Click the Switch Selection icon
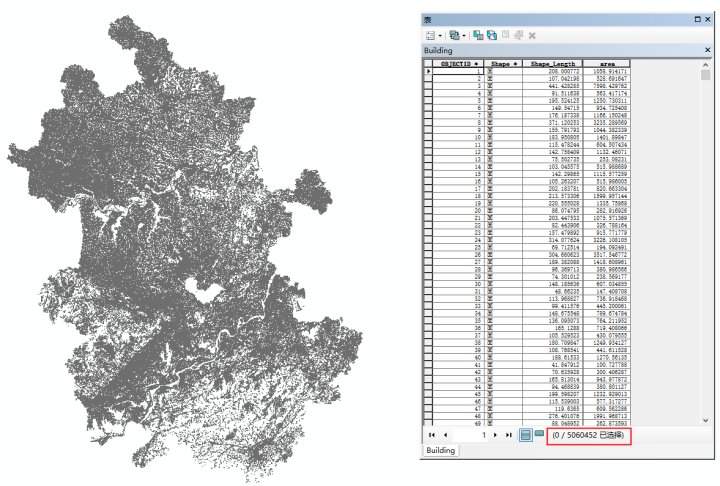Image resolution: width=720 pixels, height=486 pixels. [492, 35]
